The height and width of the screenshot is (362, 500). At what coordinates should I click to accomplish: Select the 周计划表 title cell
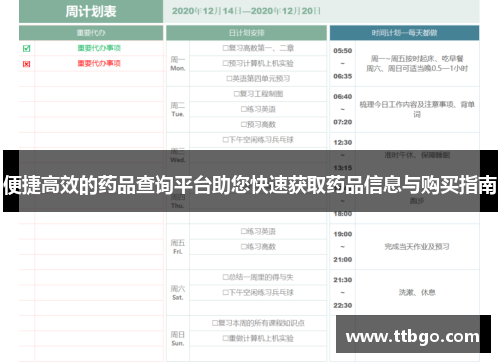point(91,11)
